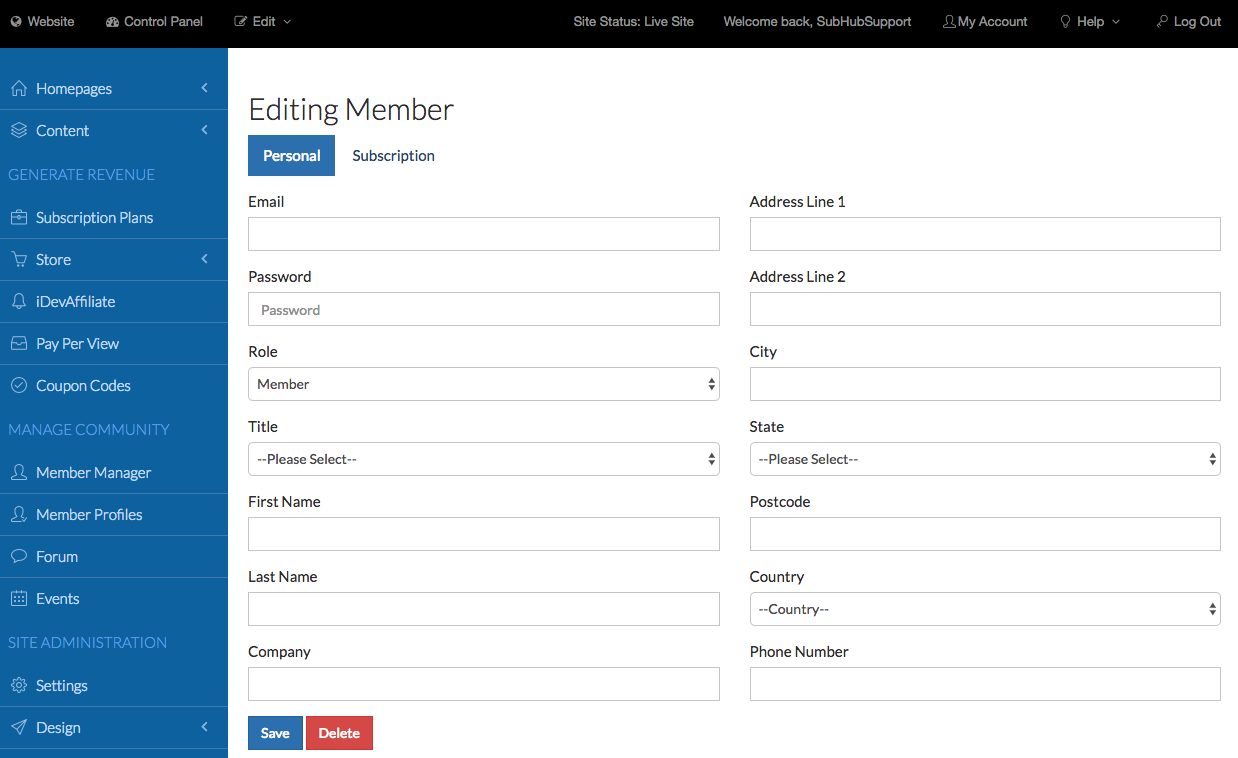
Task: Expand the Homepages sidebar chevron
Action: point(204,88)
